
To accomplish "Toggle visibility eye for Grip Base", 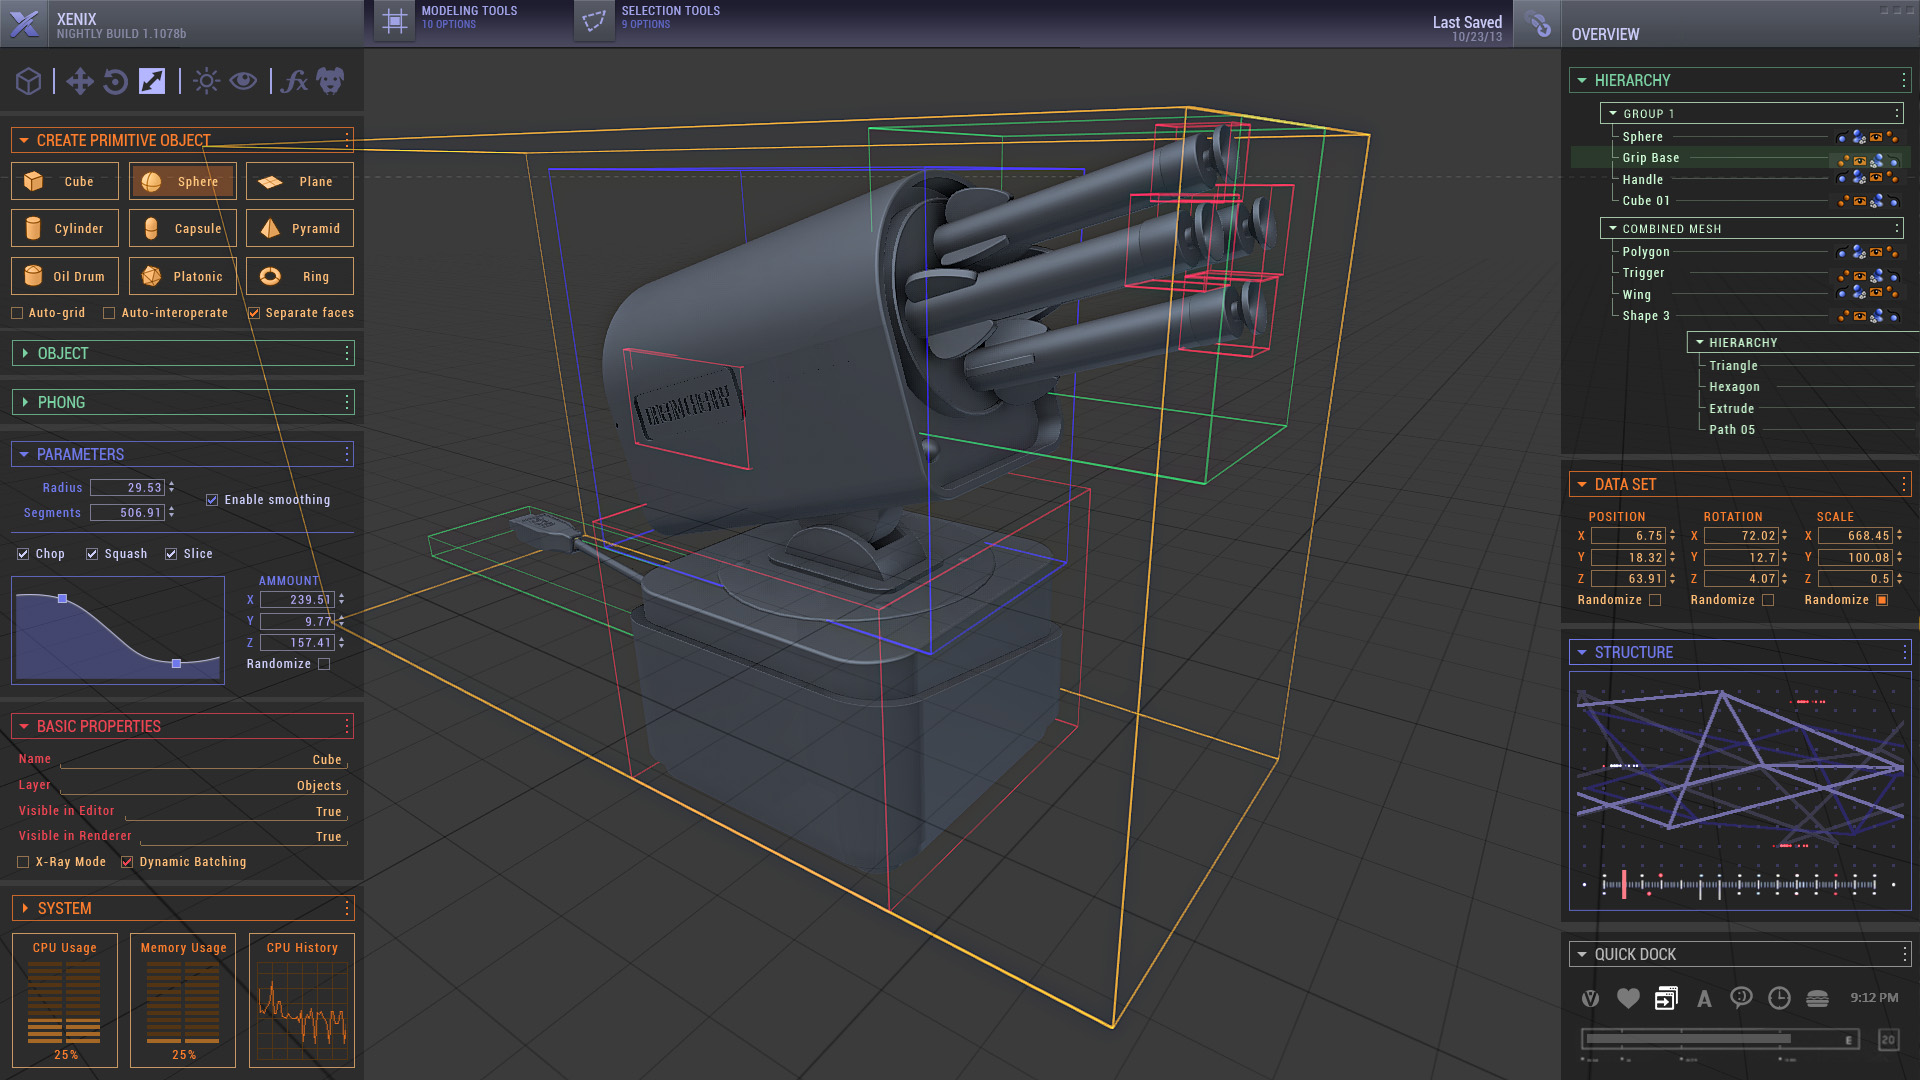I will pos(1860,159).
